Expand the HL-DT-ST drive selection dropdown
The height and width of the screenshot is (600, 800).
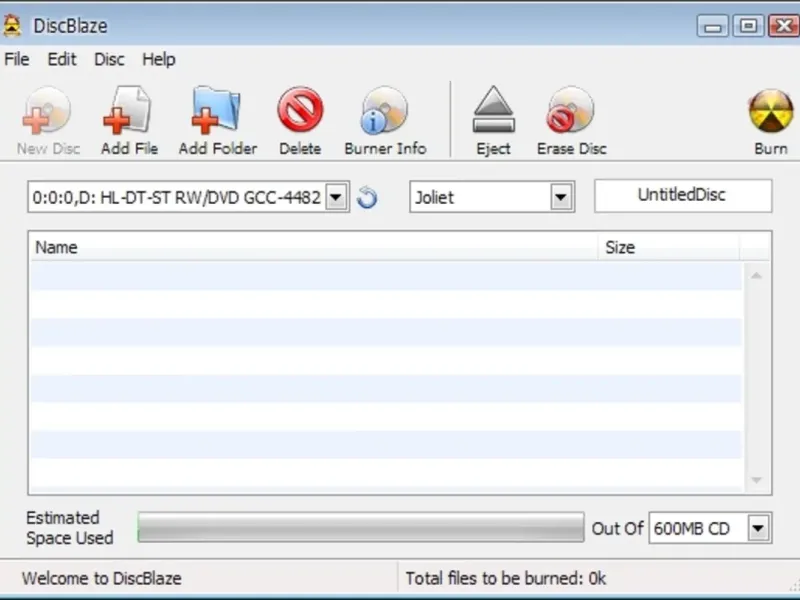pyautogui.click(x=336, y=196)
